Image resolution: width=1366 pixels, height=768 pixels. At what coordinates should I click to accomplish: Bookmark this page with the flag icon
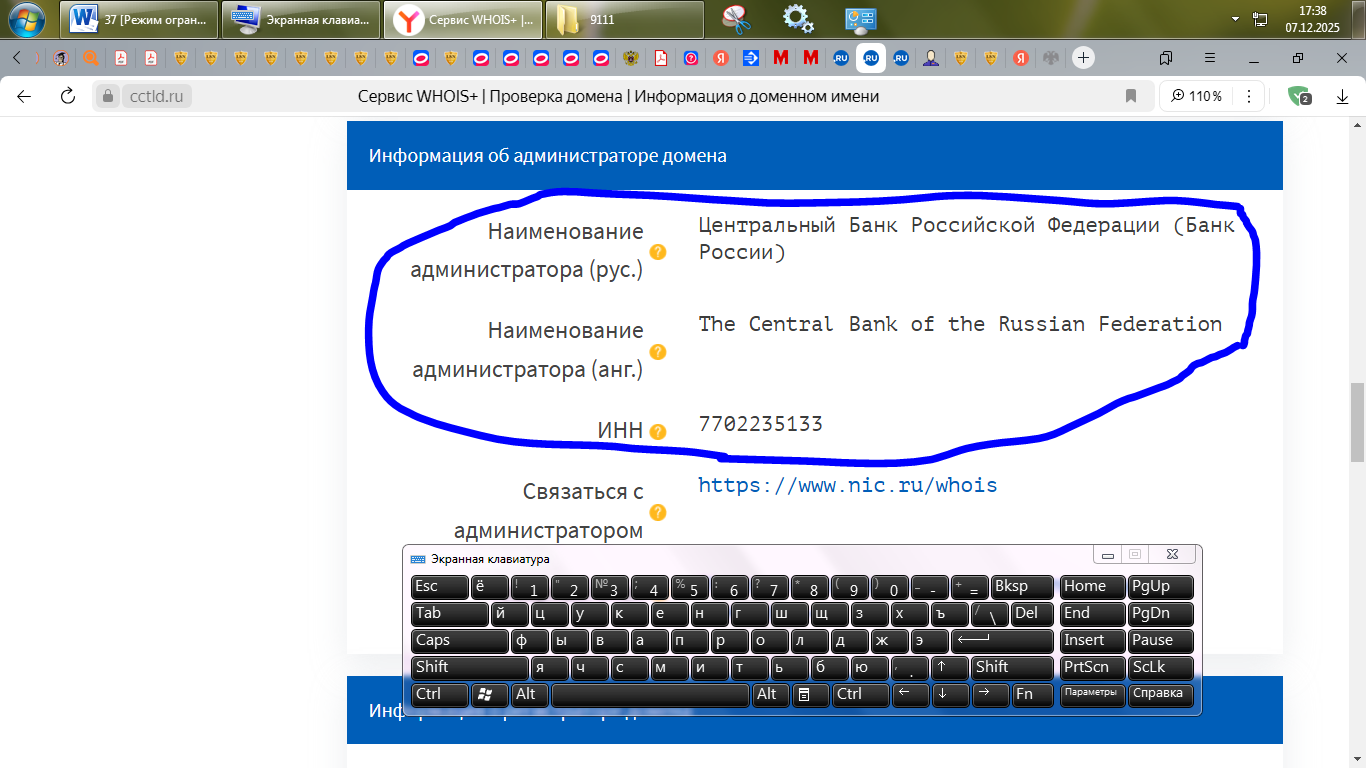pyautogui.click(x=1131, y=96)
